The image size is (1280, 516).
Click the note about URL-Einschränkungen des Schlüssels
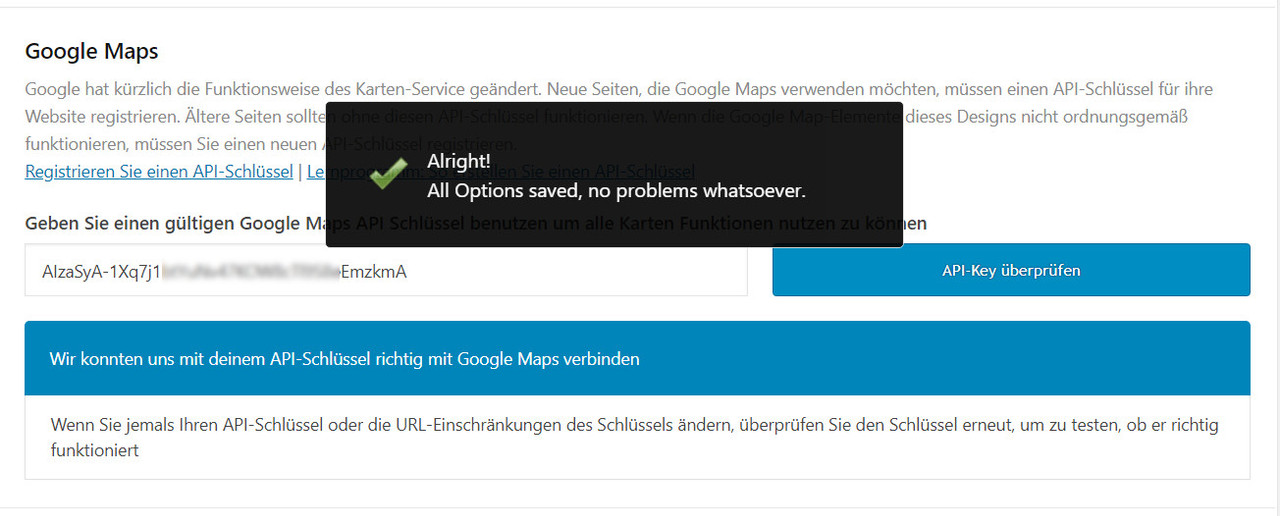(634, 438)
